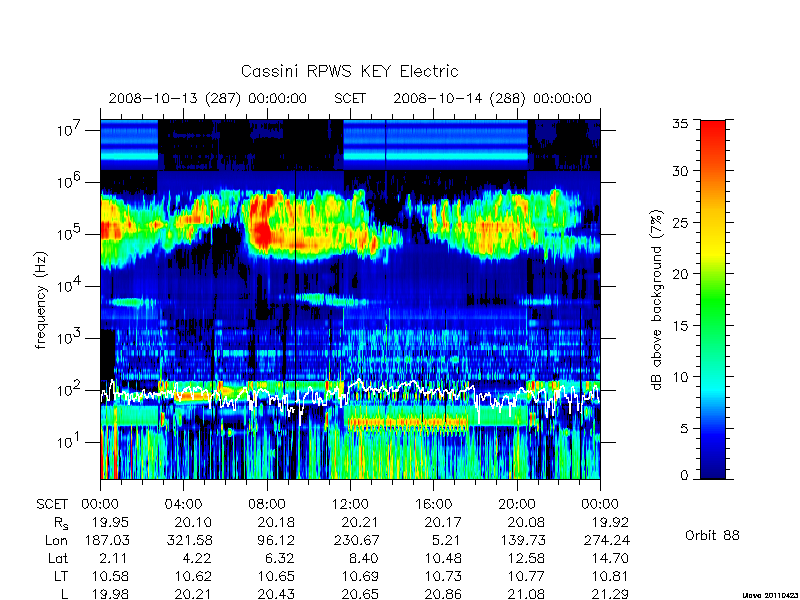Screen dimensions: 800x600
Task: Click the L value '21.29'
Action: point(610,594)
